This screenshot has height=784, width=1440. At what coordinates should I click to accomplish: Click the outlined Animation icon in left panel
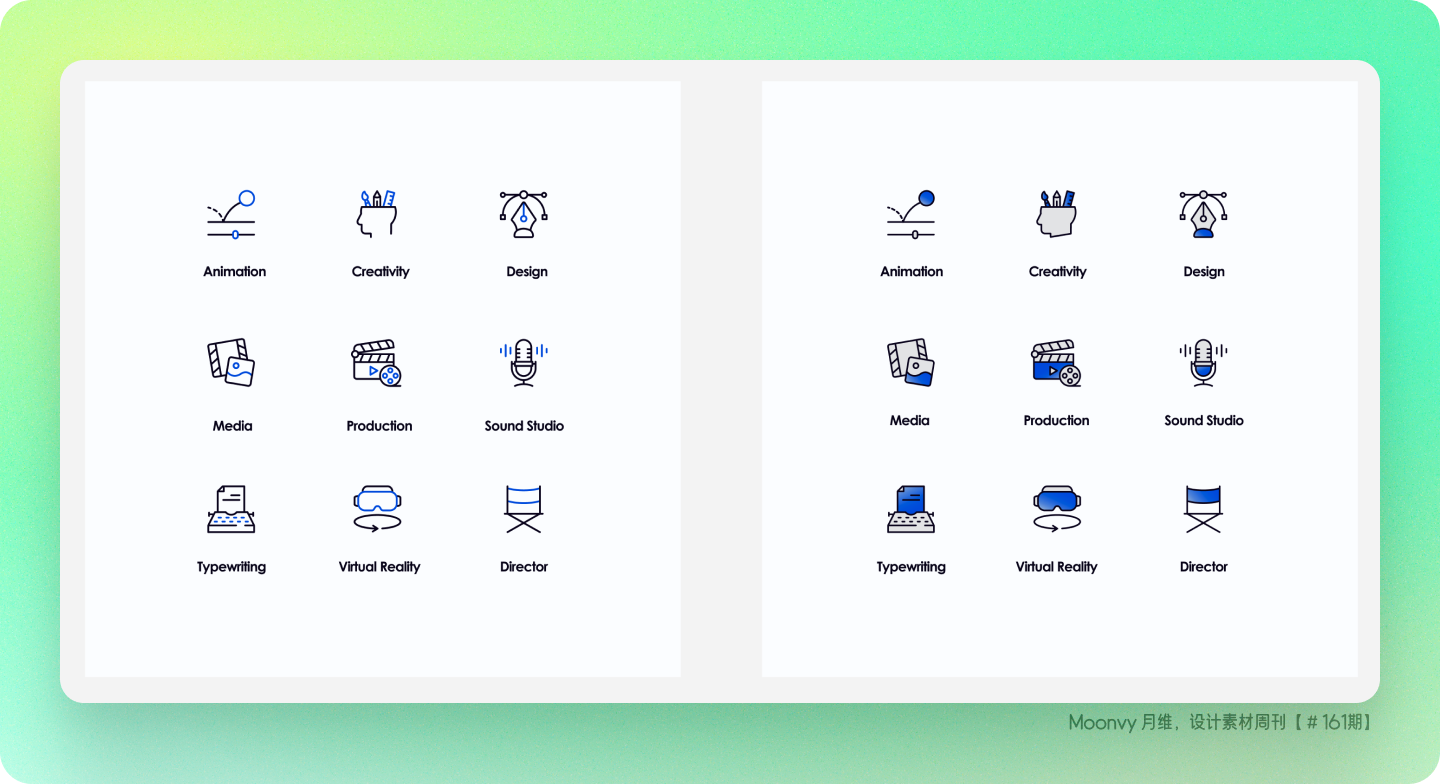click(x=231, y=214)
